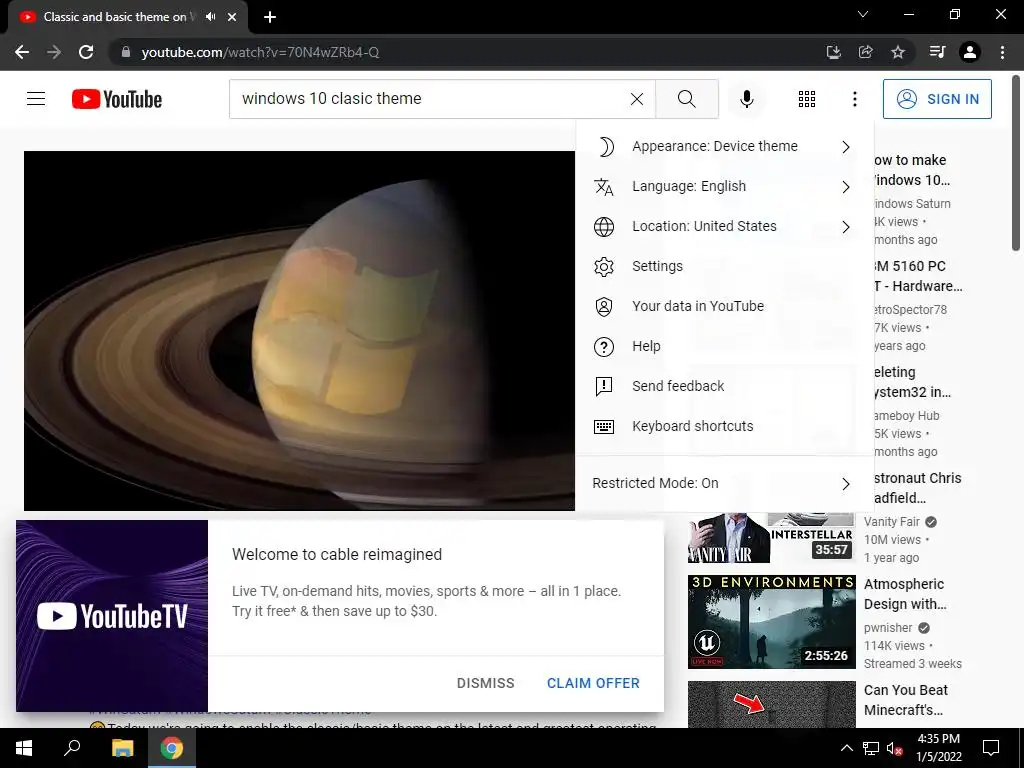Open Restricted Mode: On option
Image resolution: width=1024 pixels, height=768 pixels.
[724, 483]
